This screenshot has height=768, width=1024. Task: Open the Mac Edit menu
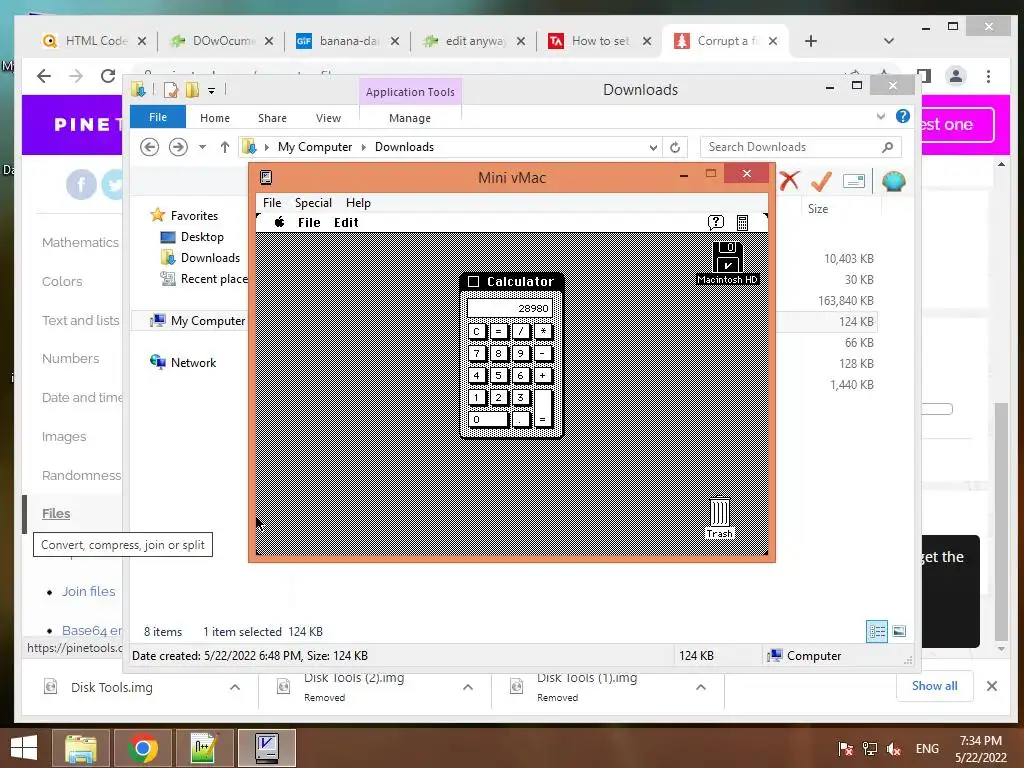(x=346, y=222)
